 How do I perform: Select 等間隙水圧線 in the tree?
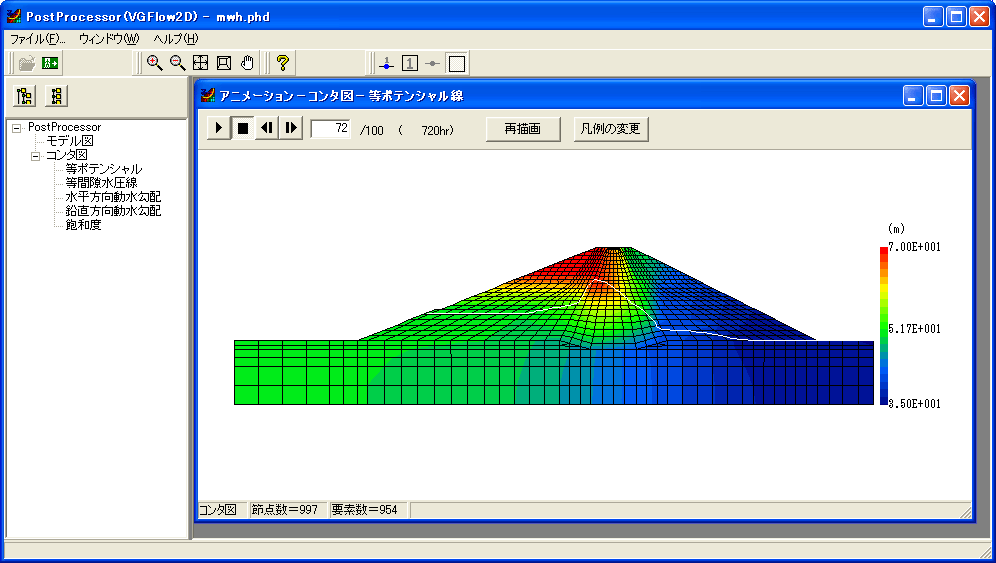[x=101, y=183]
